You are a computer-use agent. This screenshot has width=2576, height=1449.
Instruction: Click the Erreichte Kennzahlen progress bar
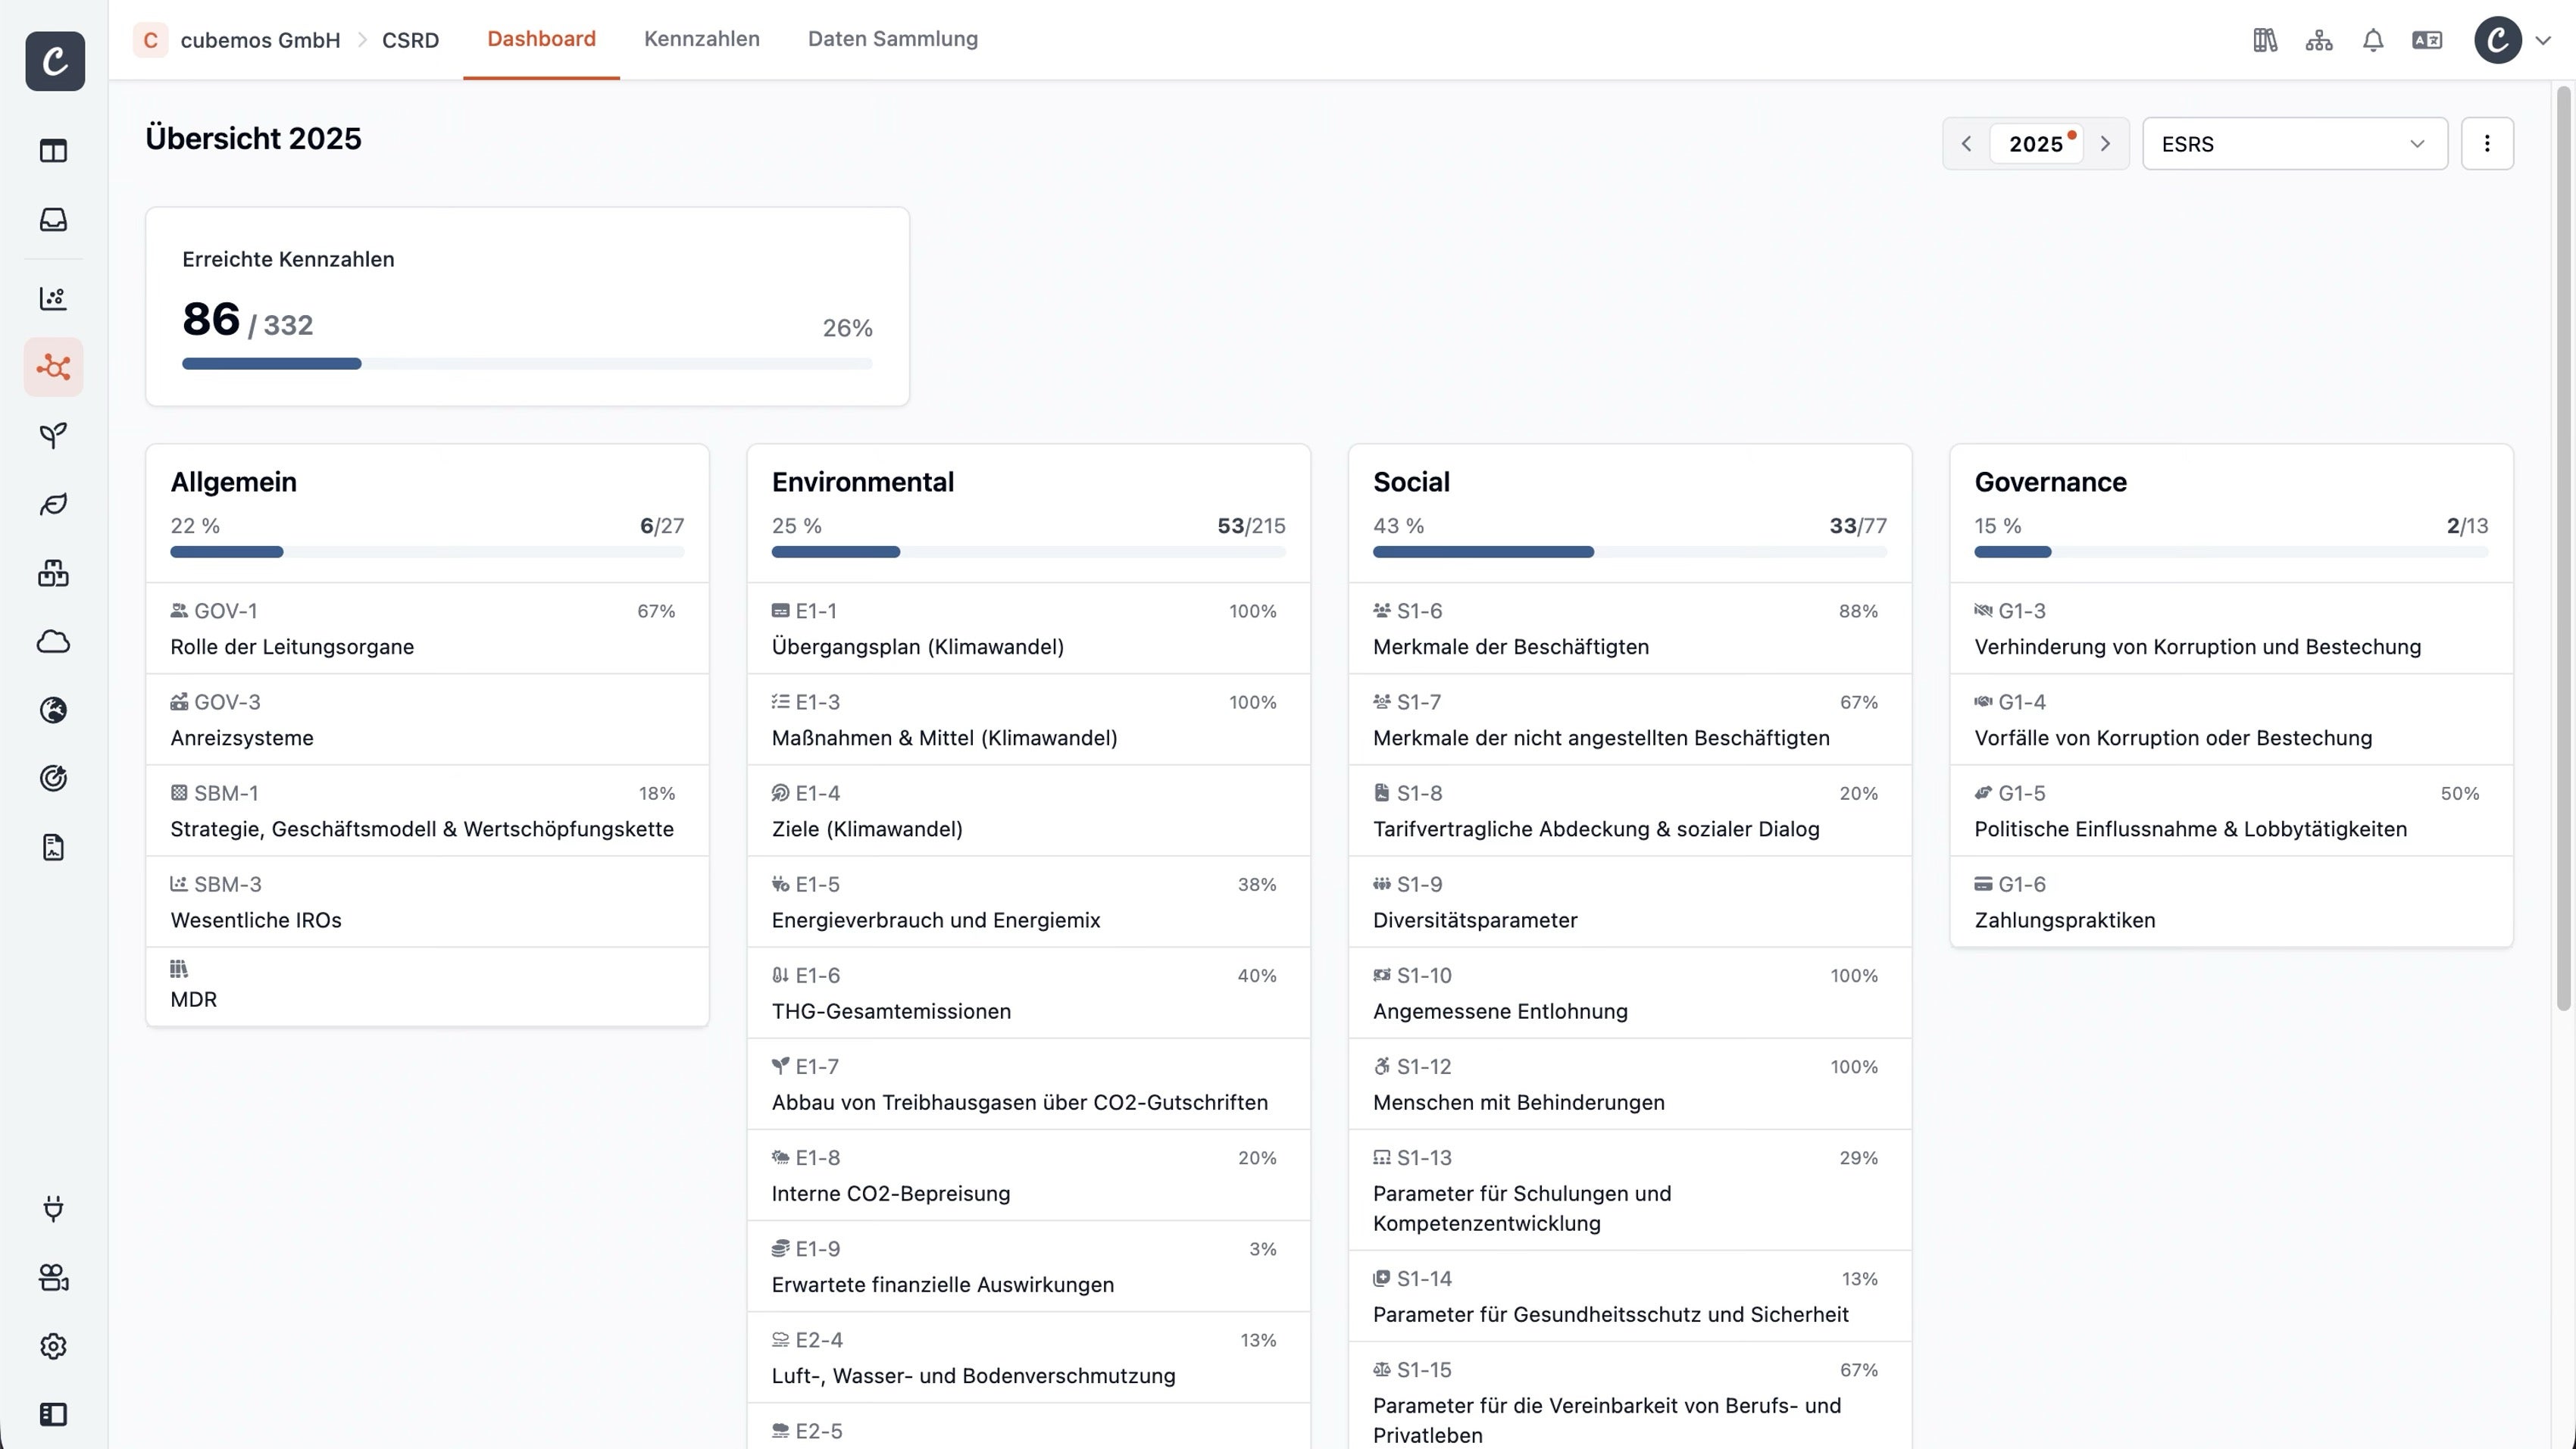coord(527,364)
